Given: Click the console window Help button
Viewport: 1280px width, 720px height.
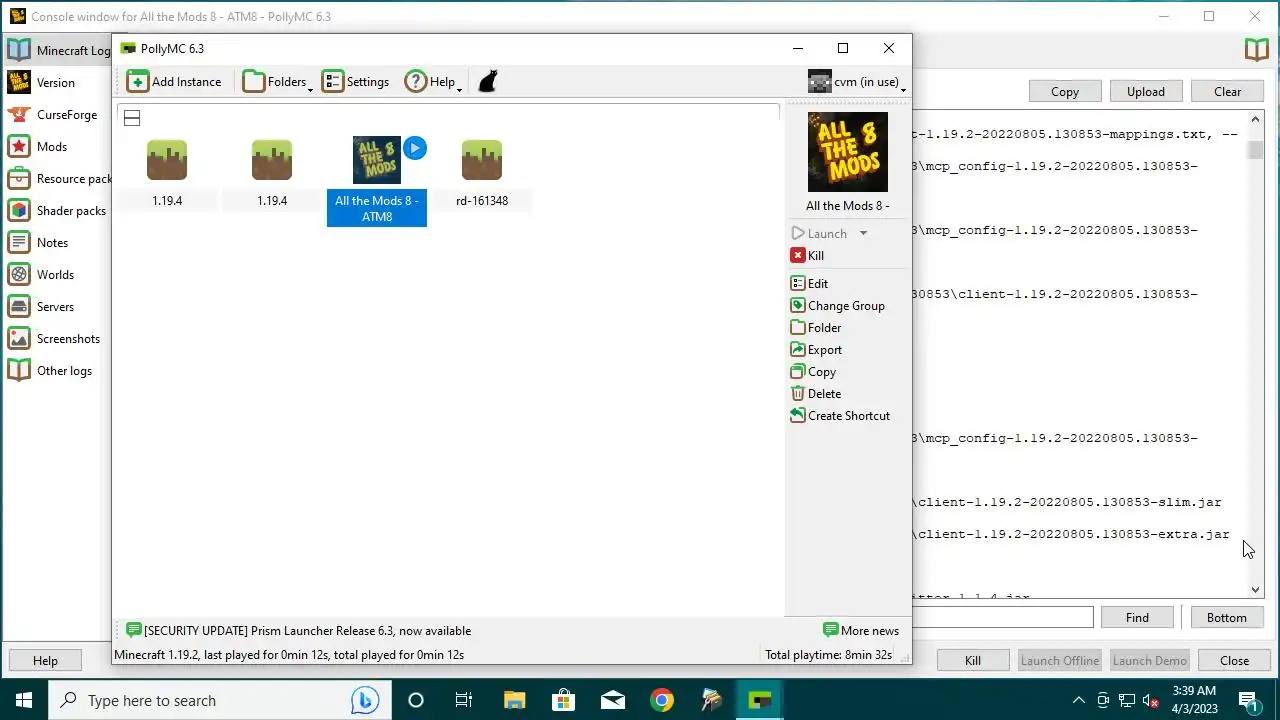Looking at the screenshot, I should 45,661.
